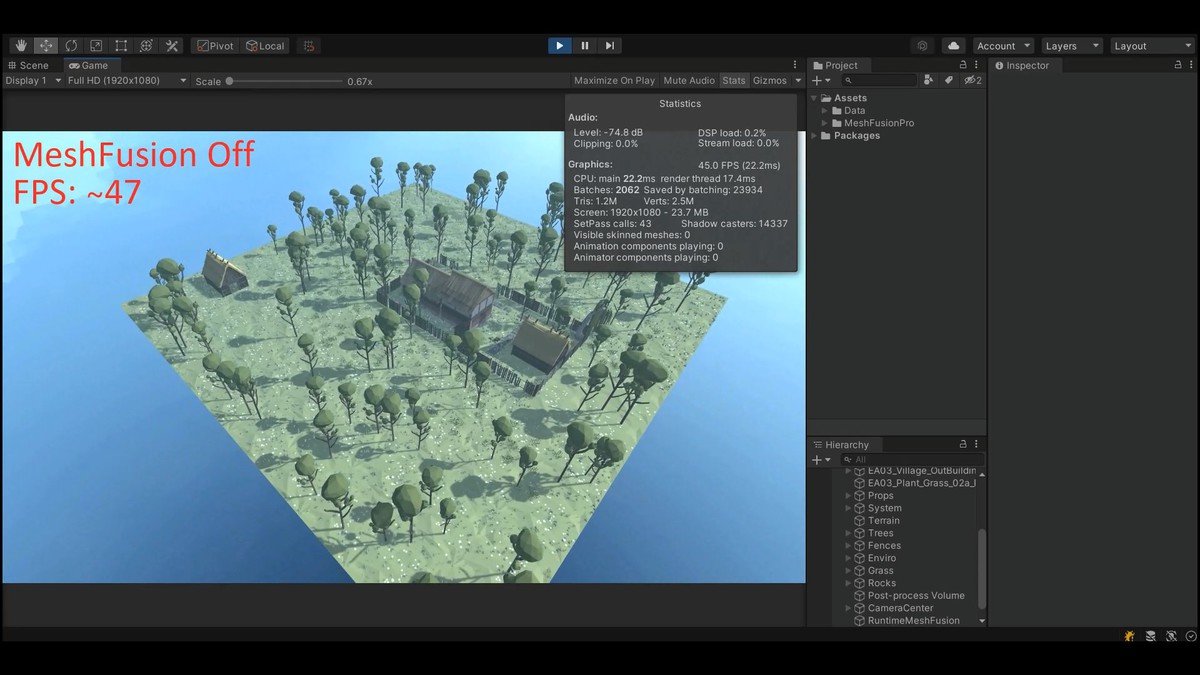
Task: Expand the Trees object in Hierarchy
Action: (x=848, y=533)
